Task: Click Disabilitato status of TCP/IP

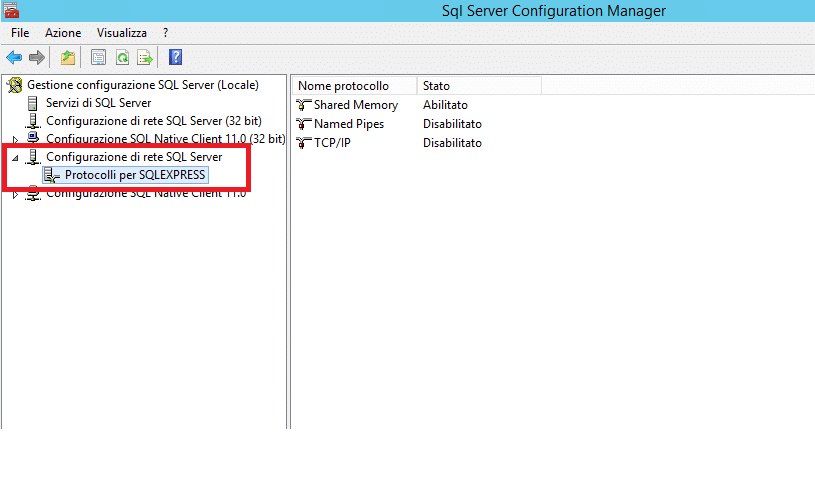Action: point(452,143)
